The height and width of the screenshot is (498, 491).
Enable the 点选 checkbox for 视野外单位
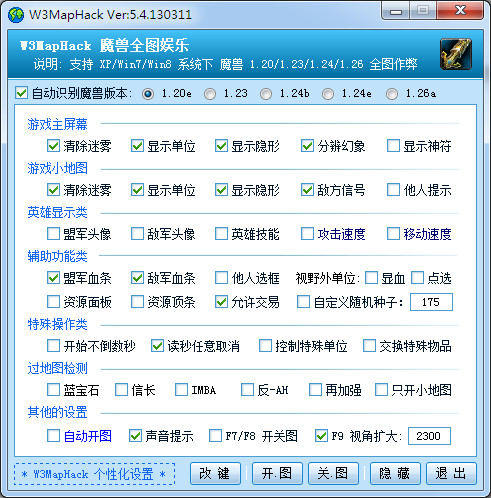pos(417,278)
